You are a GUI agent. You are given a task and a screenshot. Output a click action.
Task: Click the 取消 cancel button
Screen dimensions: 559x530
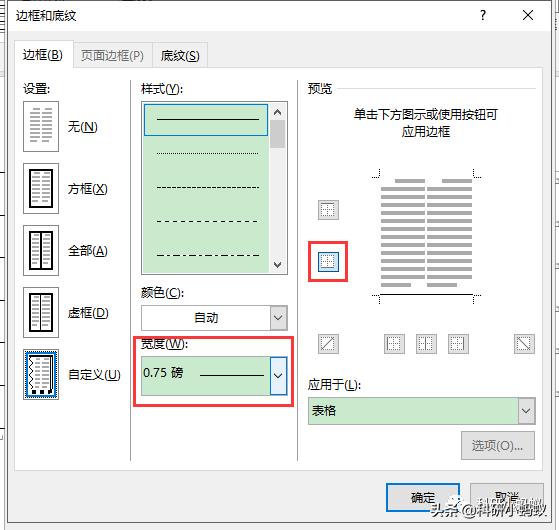507,498
